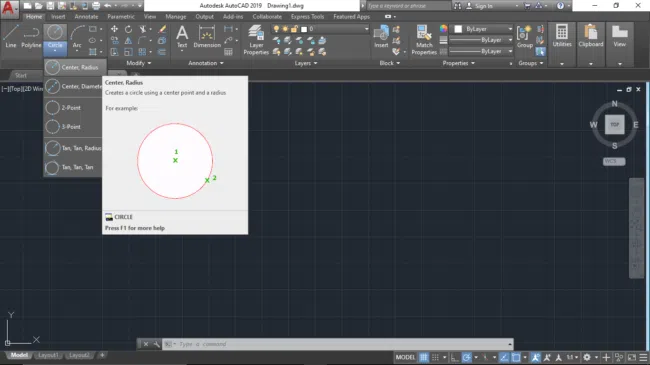This screenshot has height=365, width=650.
Task: Open the Insert ribbon tab
Action: [x=58, y=17]
